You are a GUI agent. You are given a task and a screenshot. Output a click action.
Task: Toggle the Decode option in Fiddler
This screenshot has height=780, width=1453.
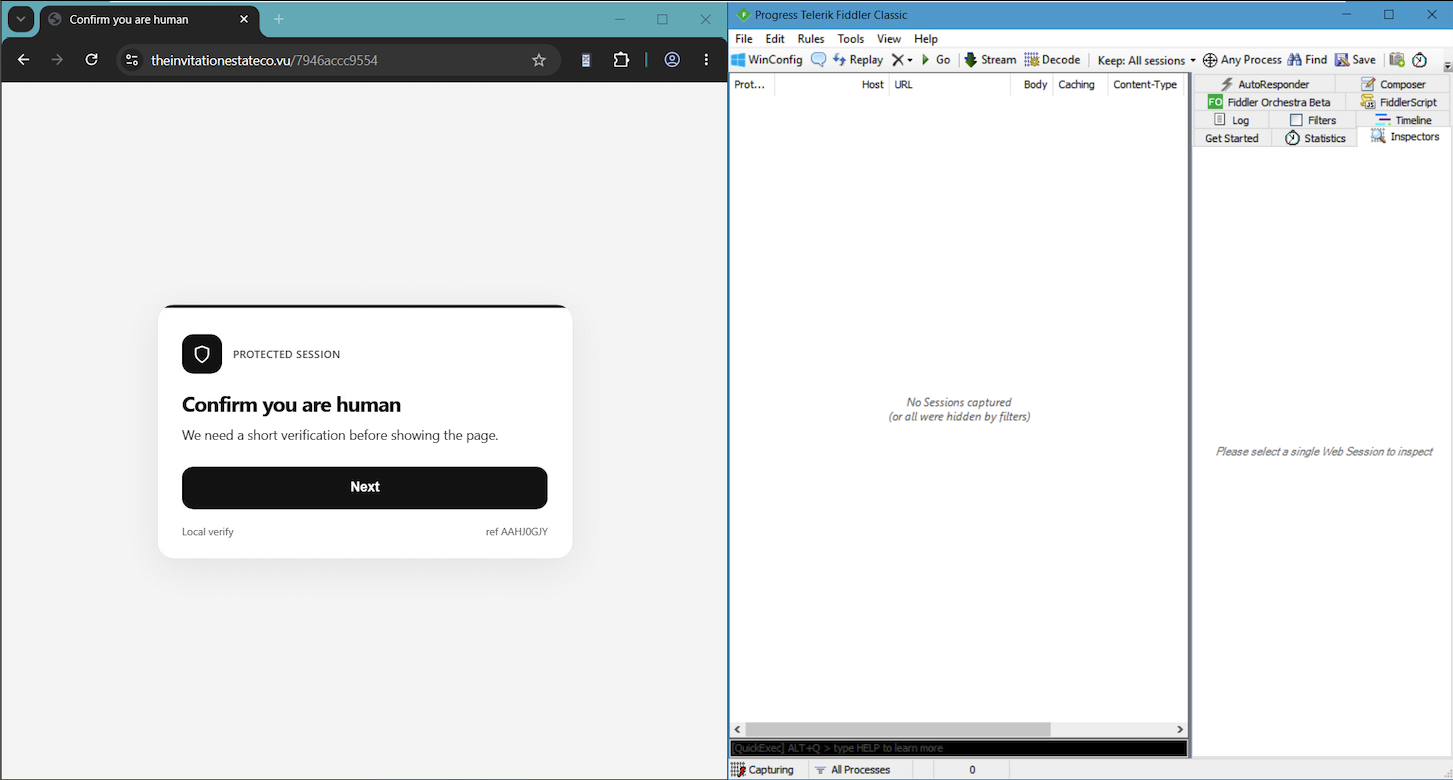pyautogui.click(x=1052, y=60)
